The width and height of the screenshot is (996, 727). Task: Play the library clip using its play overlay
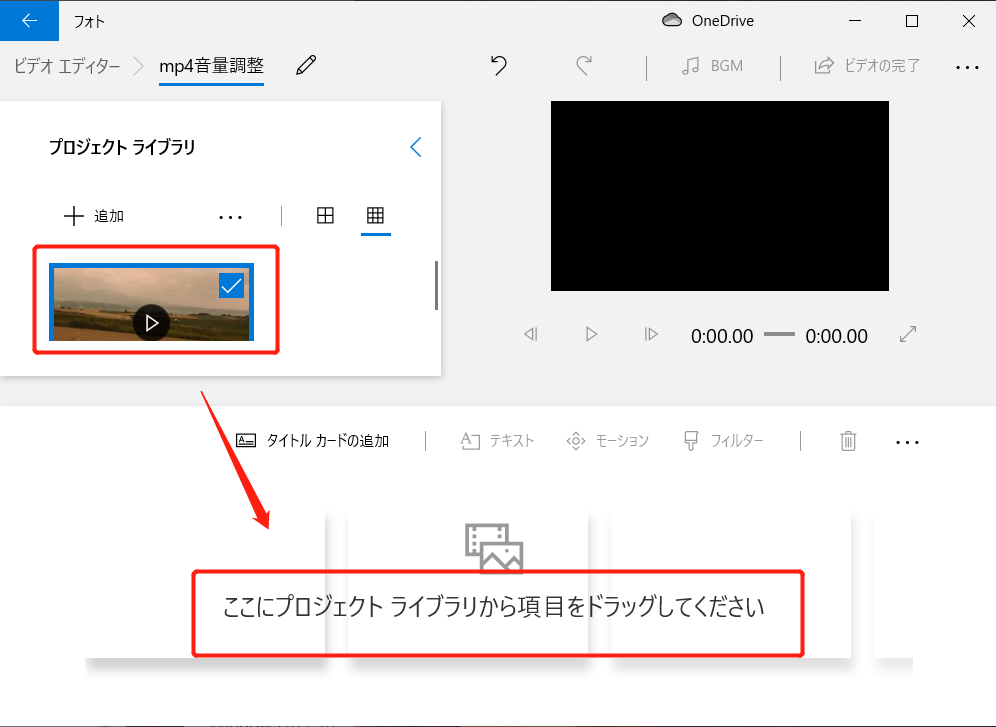click(x=151, y=323)
